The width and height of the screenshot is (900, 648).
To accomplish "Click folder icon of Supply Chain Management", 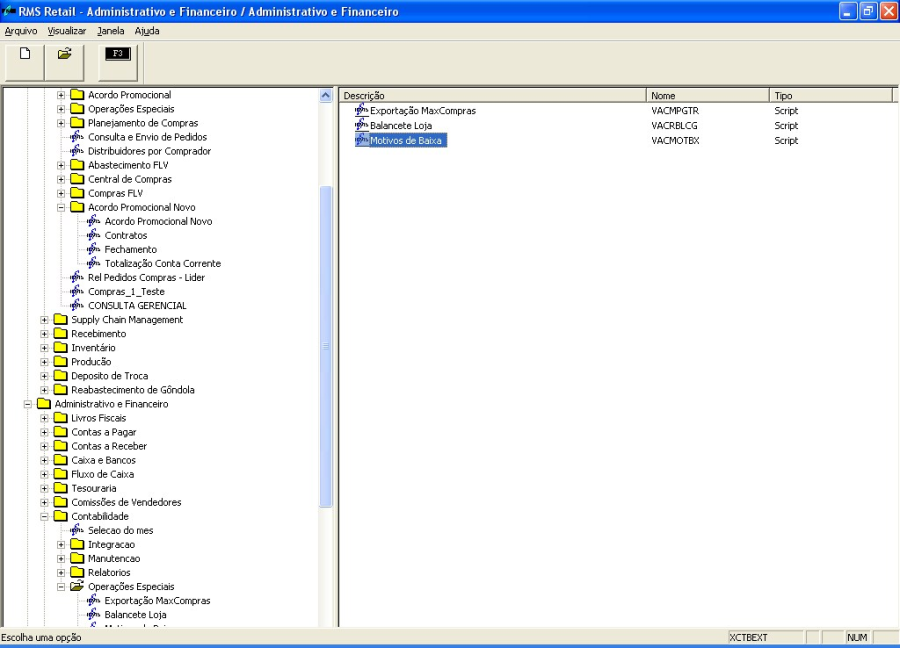I will 60,319.
